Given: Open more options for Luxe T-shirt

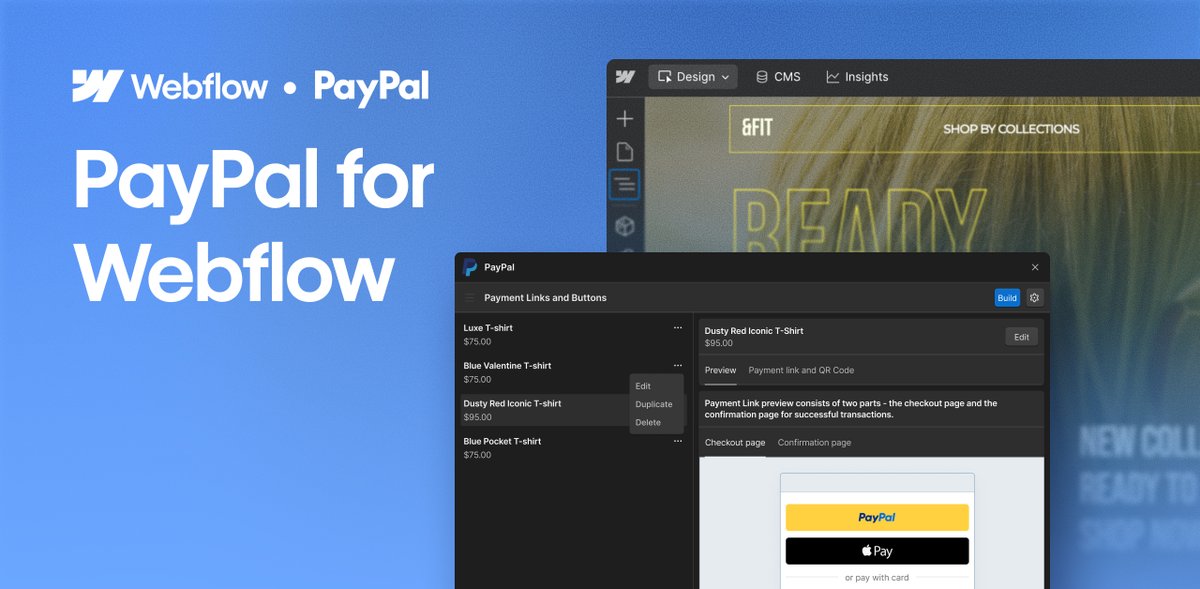Looking at the screenshot, I should [x=678, y=328].
